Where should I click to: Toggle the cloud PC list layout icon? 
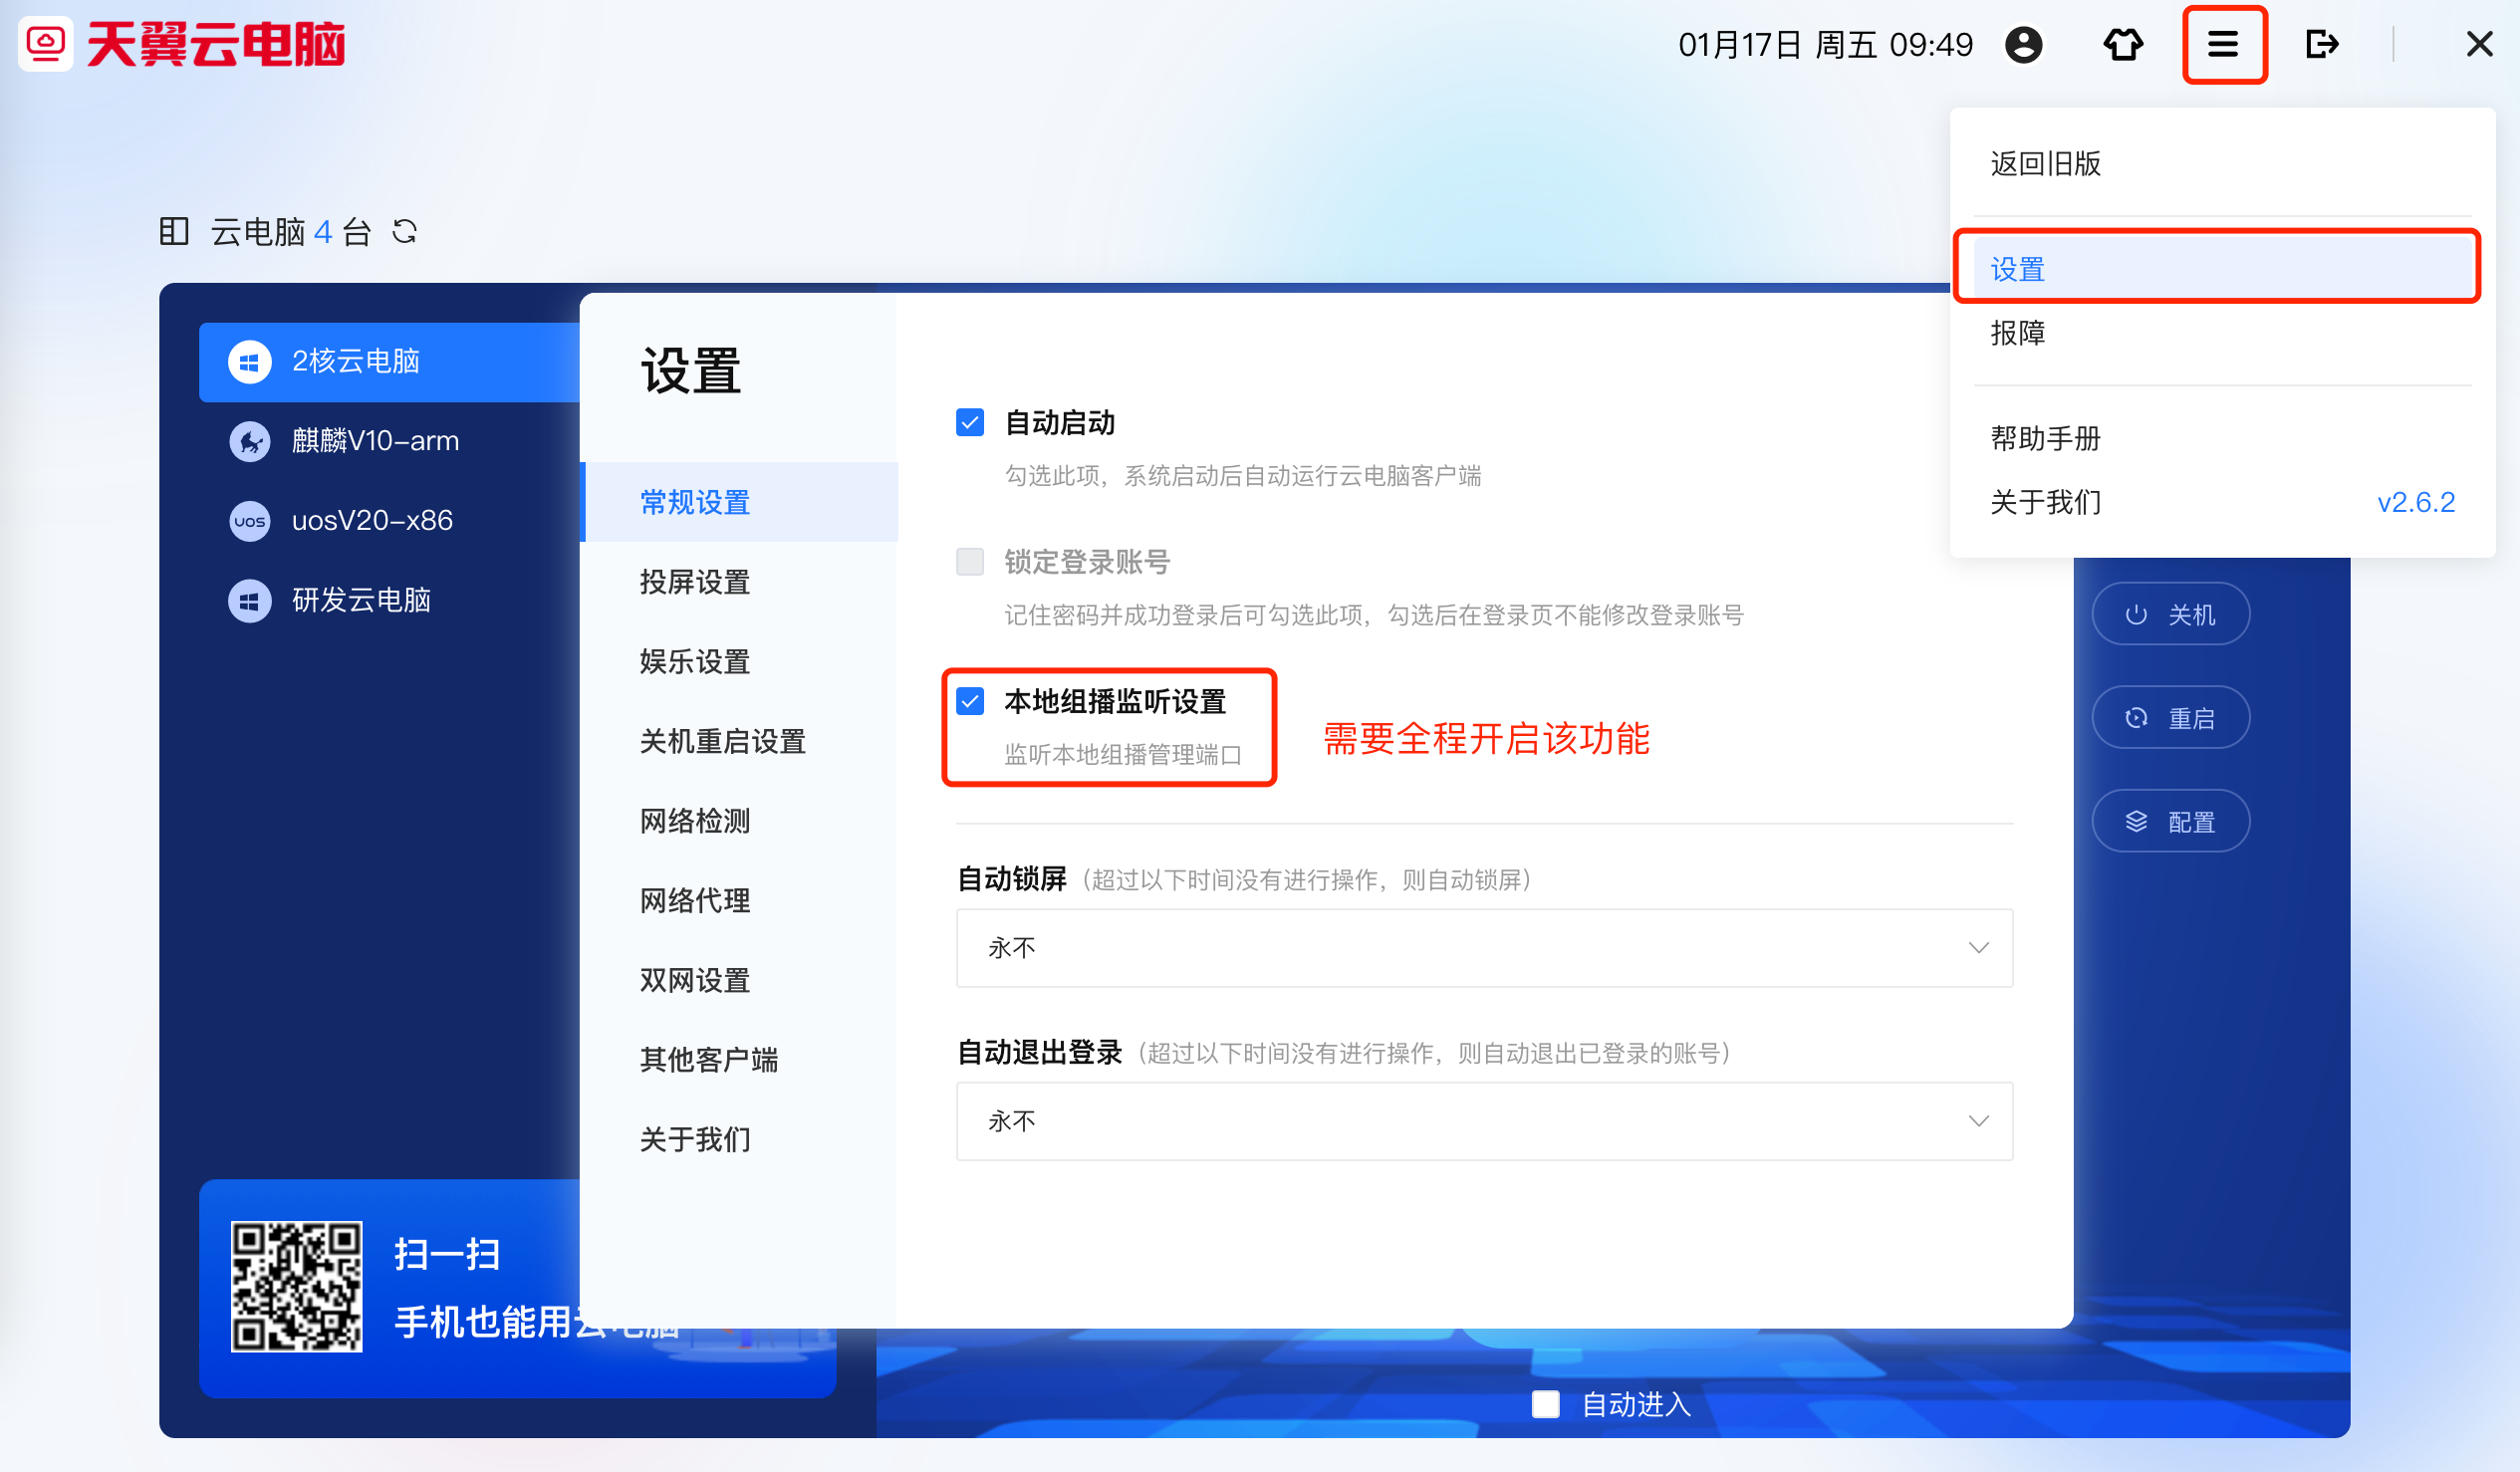174,232
